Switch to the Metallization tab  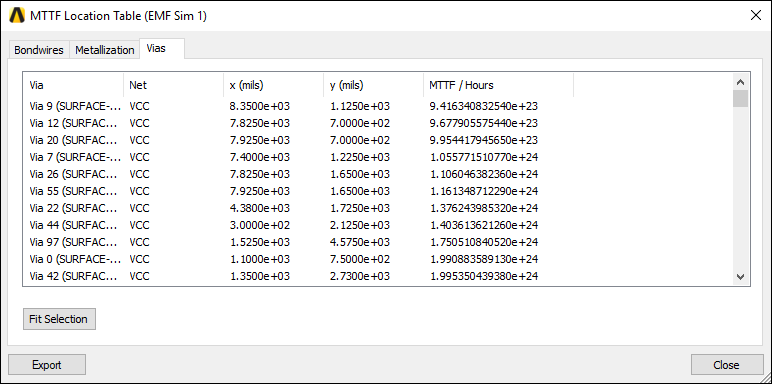tap(104, 50)
